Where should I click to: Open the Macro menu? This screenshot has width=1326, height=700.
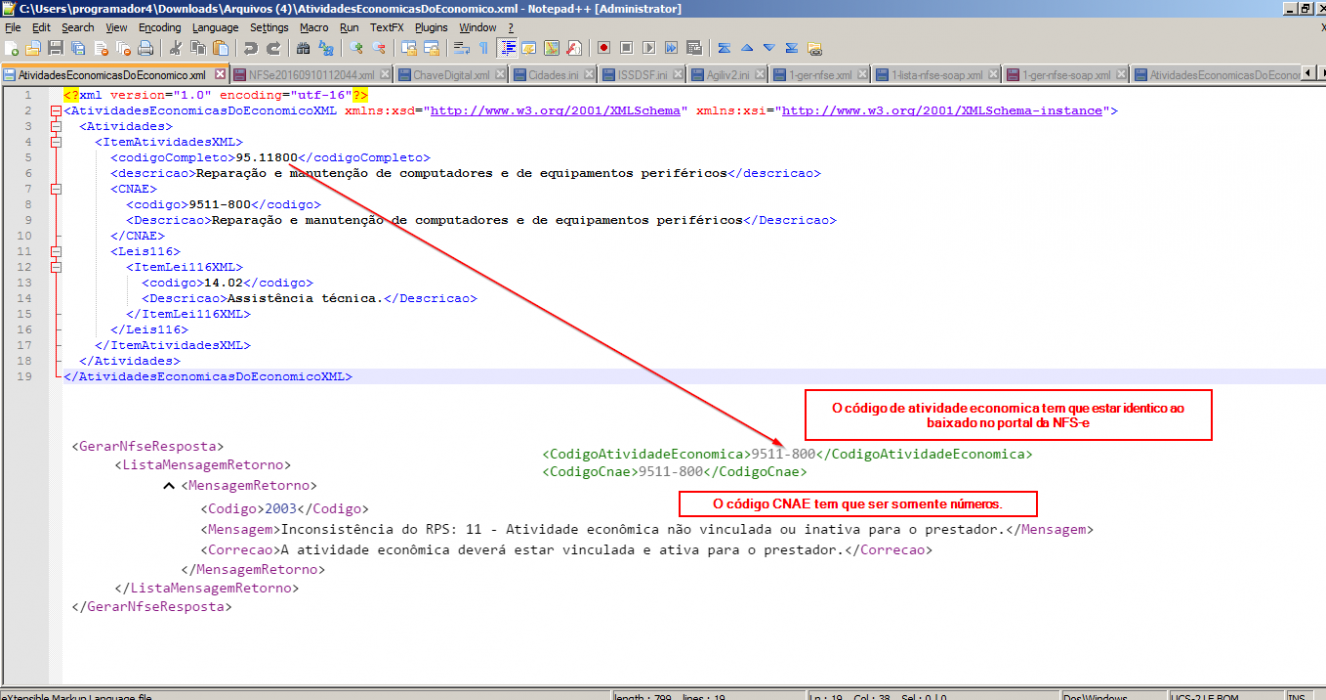point(314,28)
